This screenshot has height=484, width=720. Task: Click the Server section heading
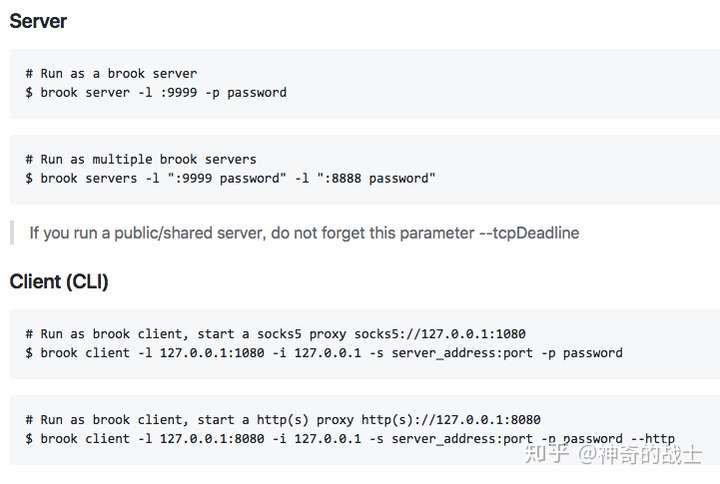pyautogui.click(x=39, y=20)
